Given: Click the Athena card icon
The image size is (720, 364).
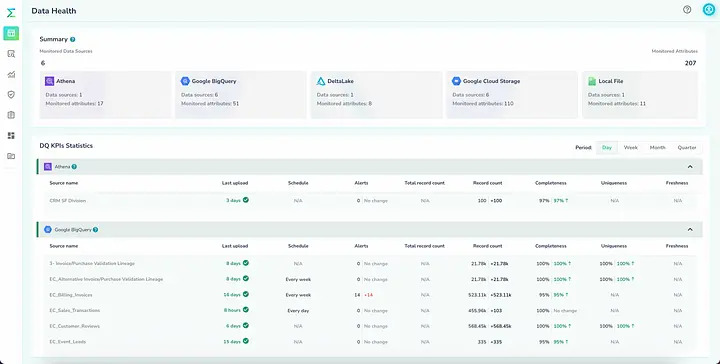Looking at the screenshot, I should point(50,81).
